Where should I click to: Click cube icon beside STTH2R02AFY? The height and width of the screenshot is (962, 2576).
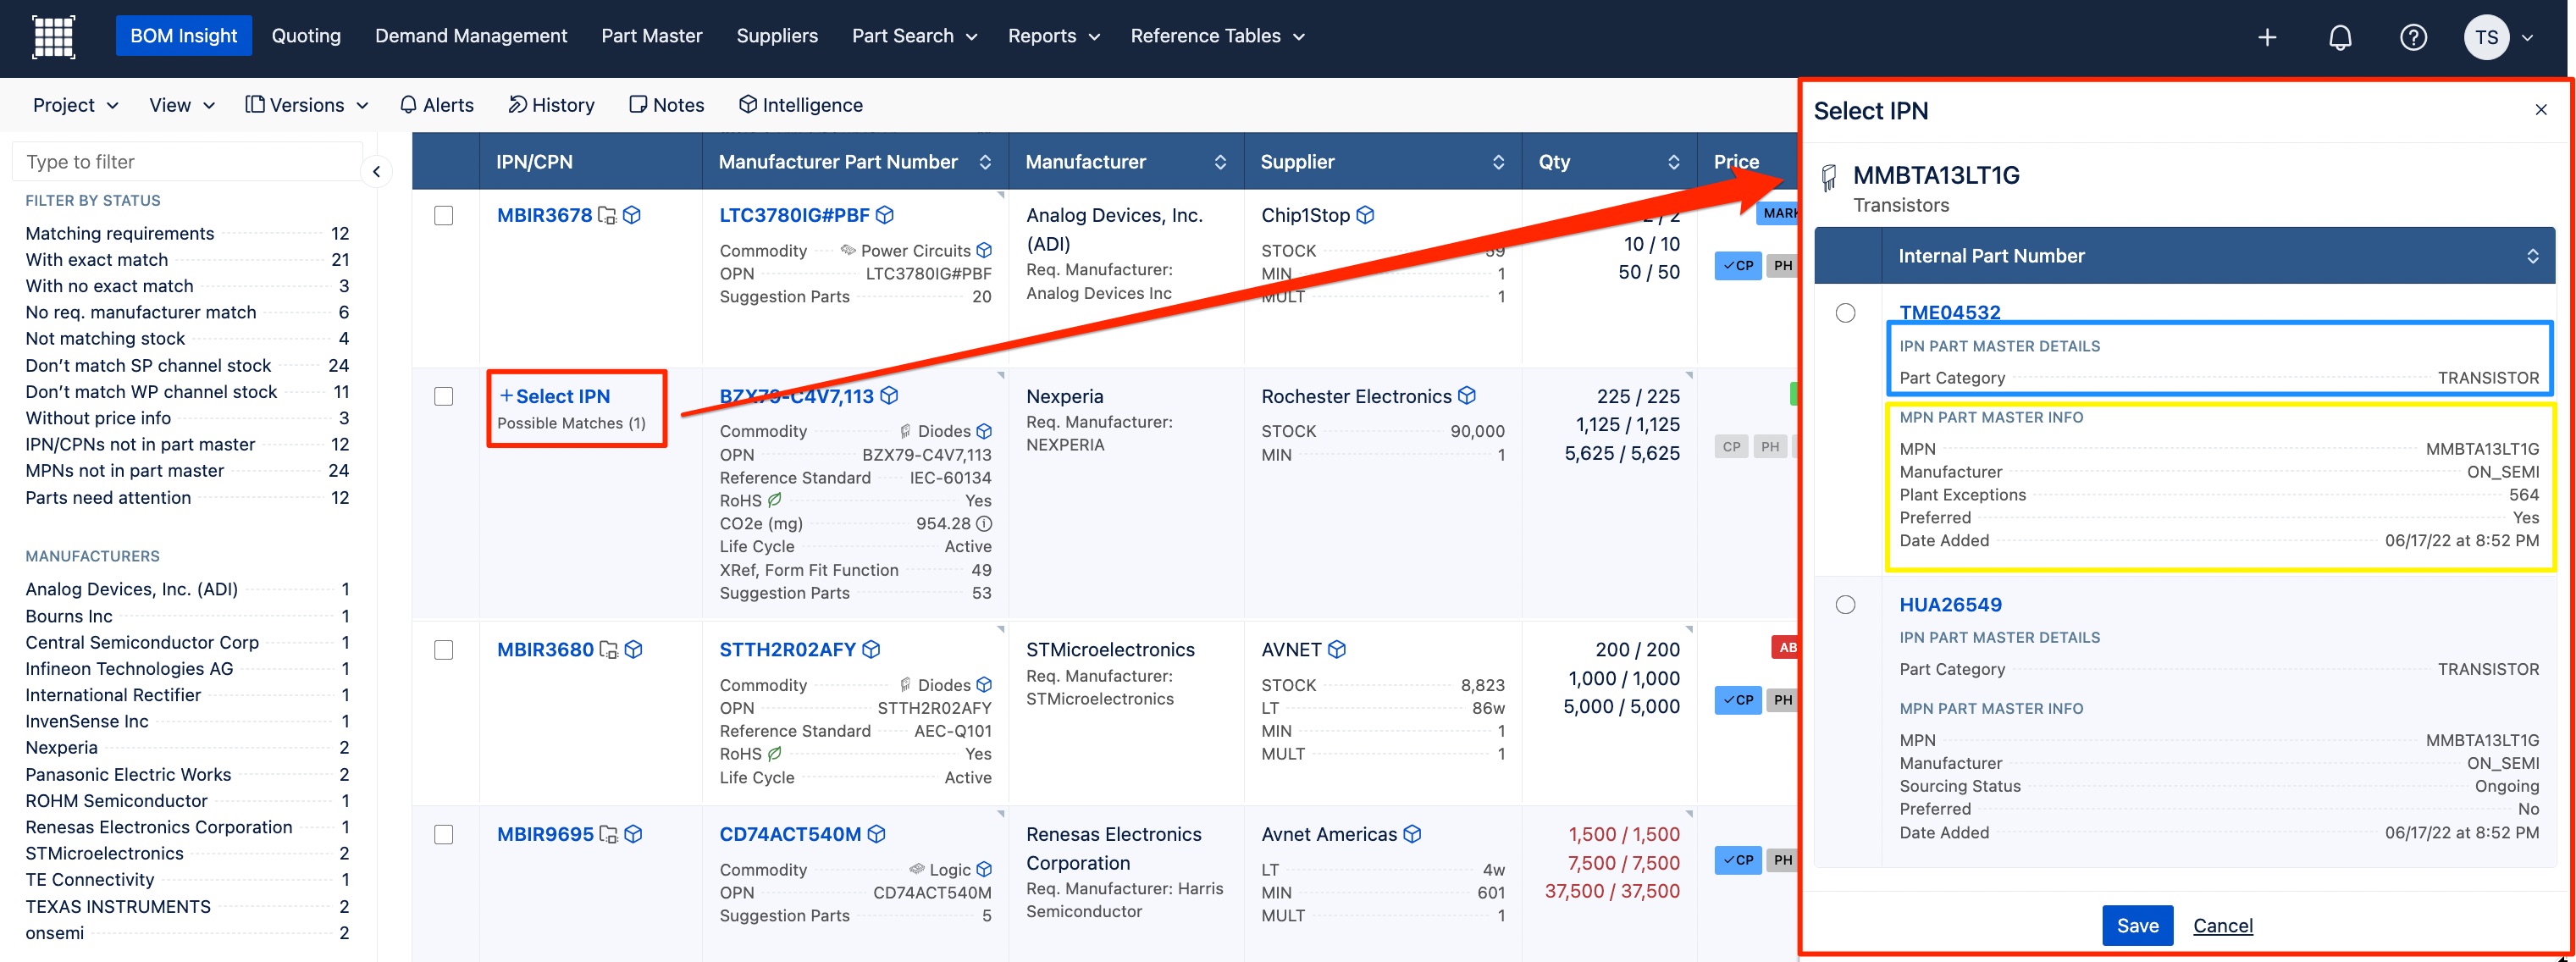click(871, 649)
